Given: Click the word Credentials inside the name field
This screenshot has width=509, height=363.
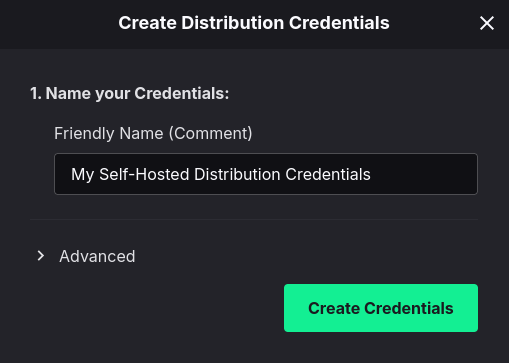Looking at the screenshot, I should pos(328,174).
